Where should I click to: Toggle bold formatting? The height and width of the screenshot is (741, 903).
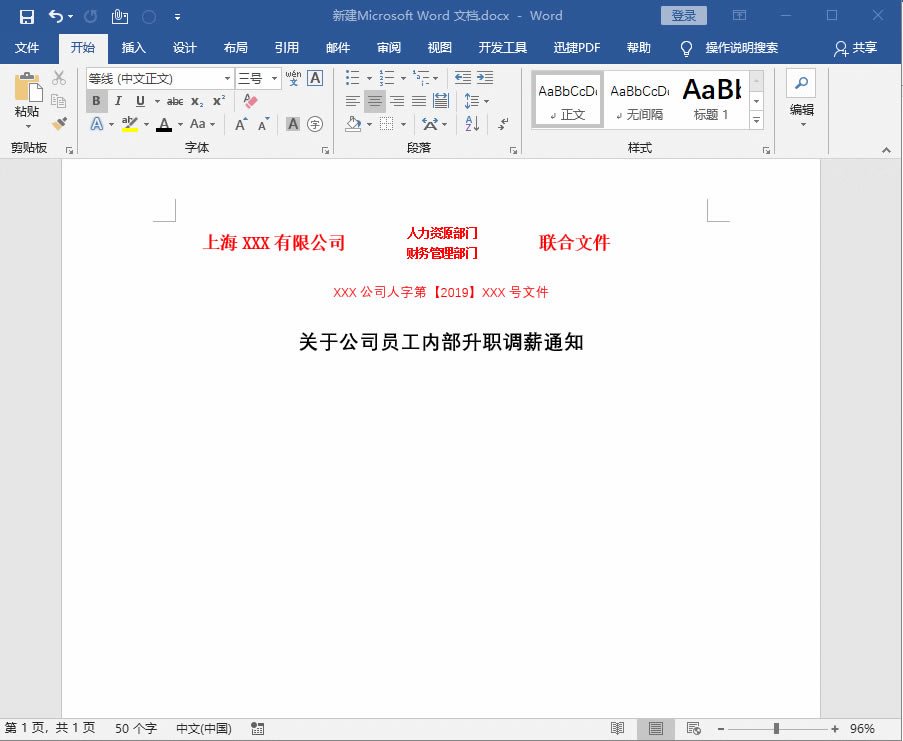click(x=96, y=100)
